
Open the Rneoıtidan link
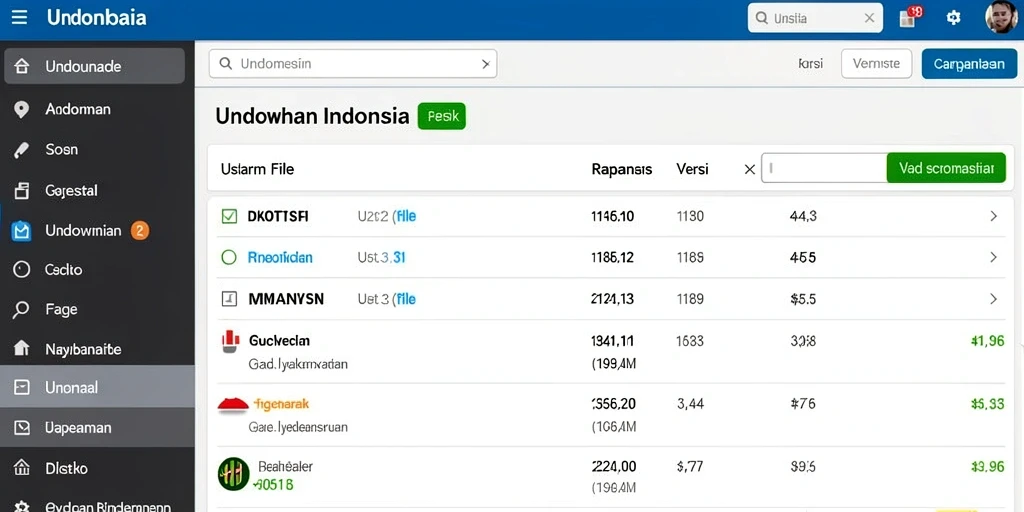[x=280, y=257]
